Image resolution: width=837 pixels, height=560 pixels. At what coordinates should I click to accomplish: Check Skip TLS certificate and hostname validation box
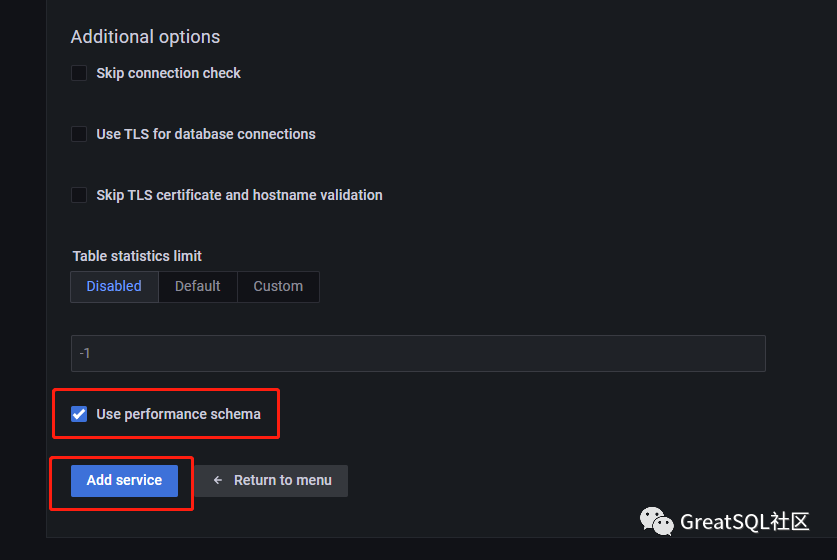click(79, 195)
